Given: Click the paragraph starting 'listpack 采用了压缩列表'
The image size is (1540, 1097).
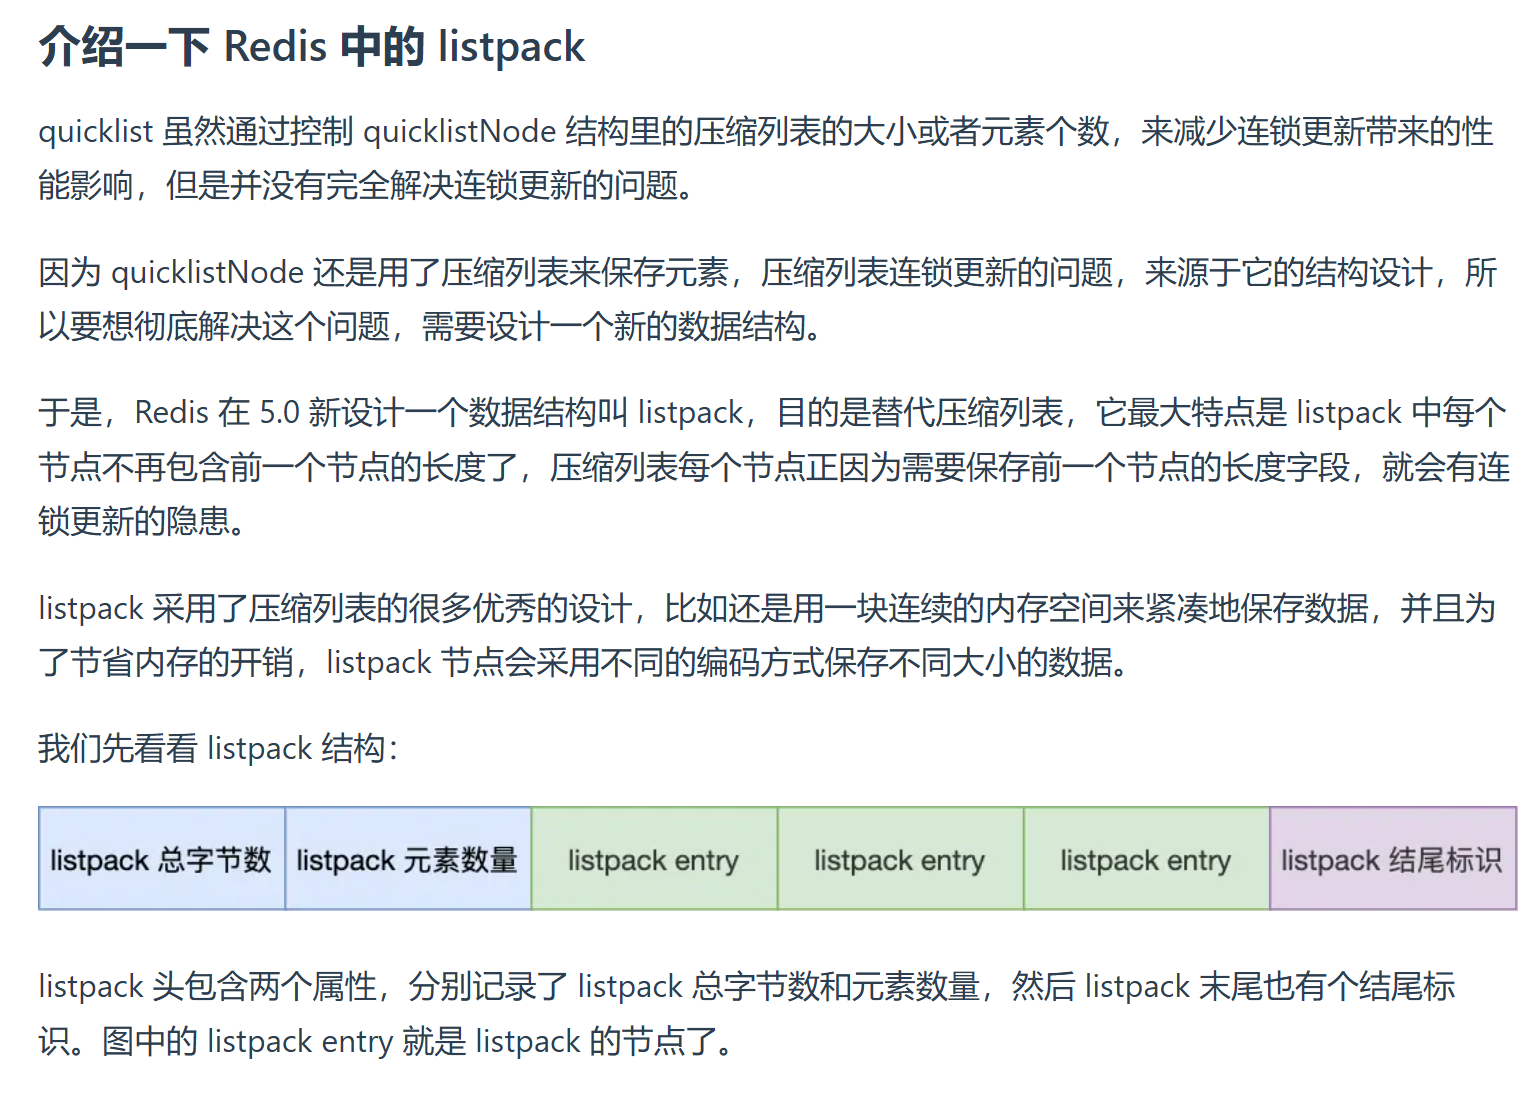Looking at the screenshot, I should (x=767, y=635).
